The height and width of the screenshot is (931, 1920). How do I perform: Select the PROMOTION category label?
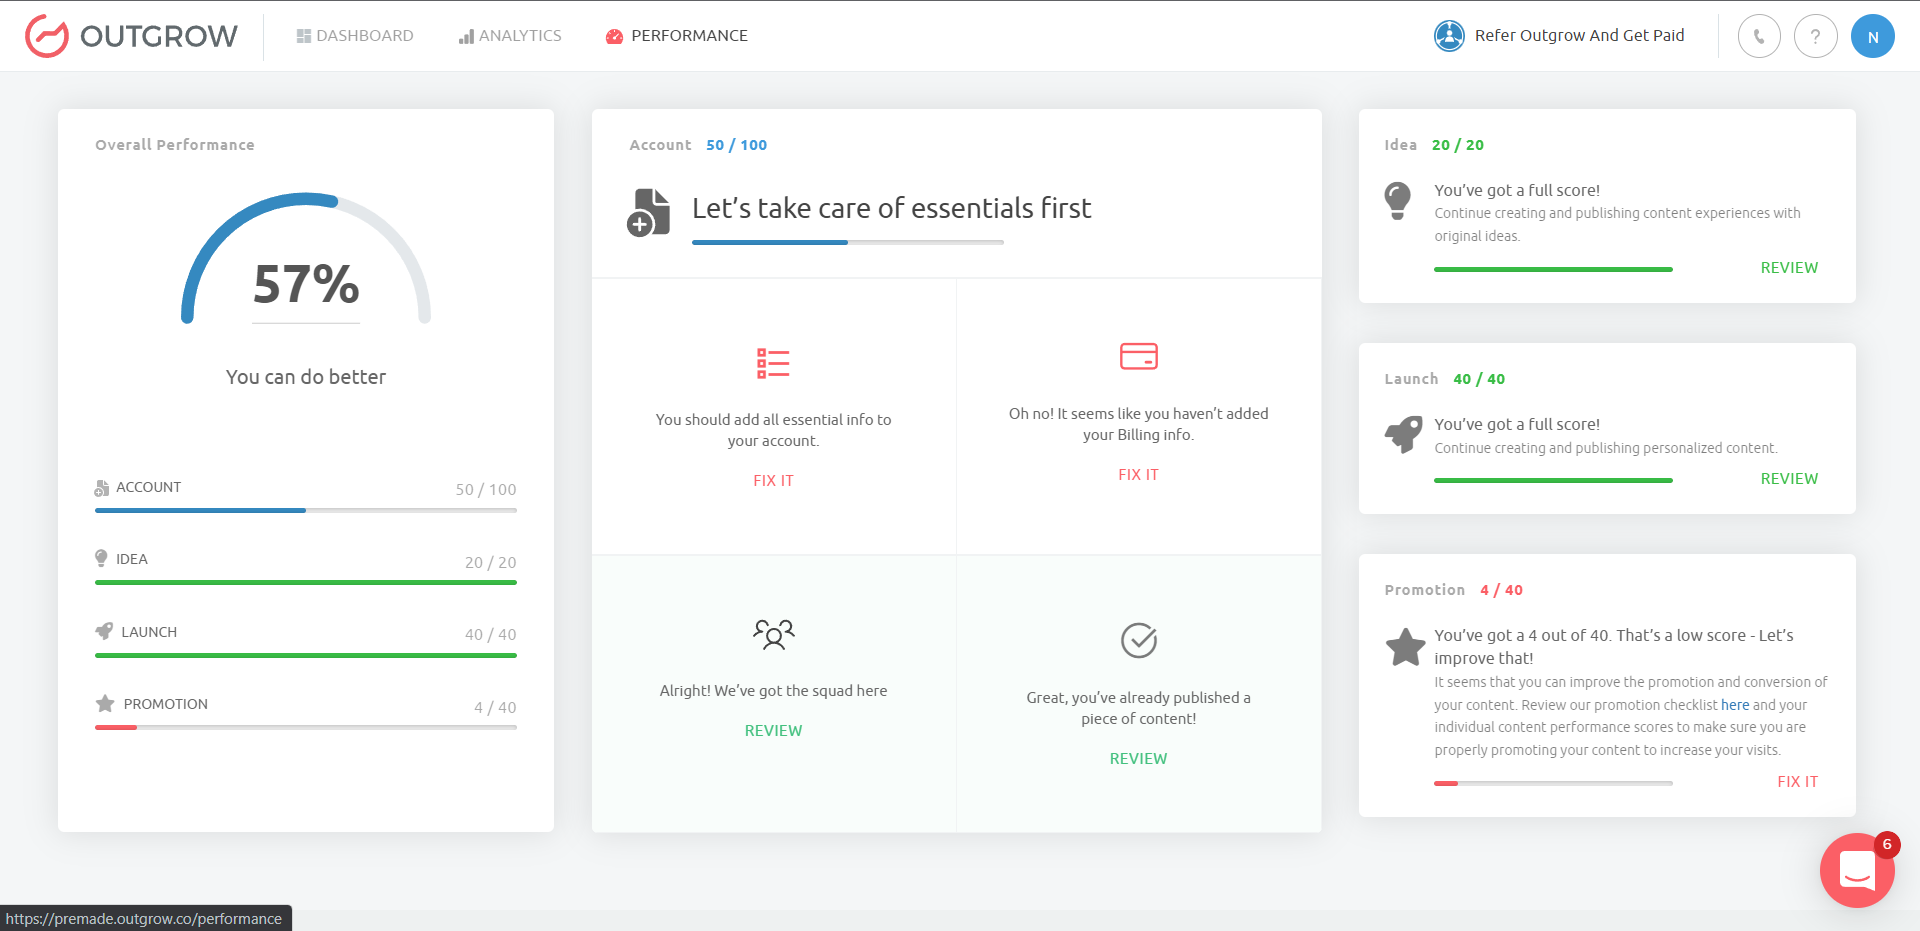(166, 704)
